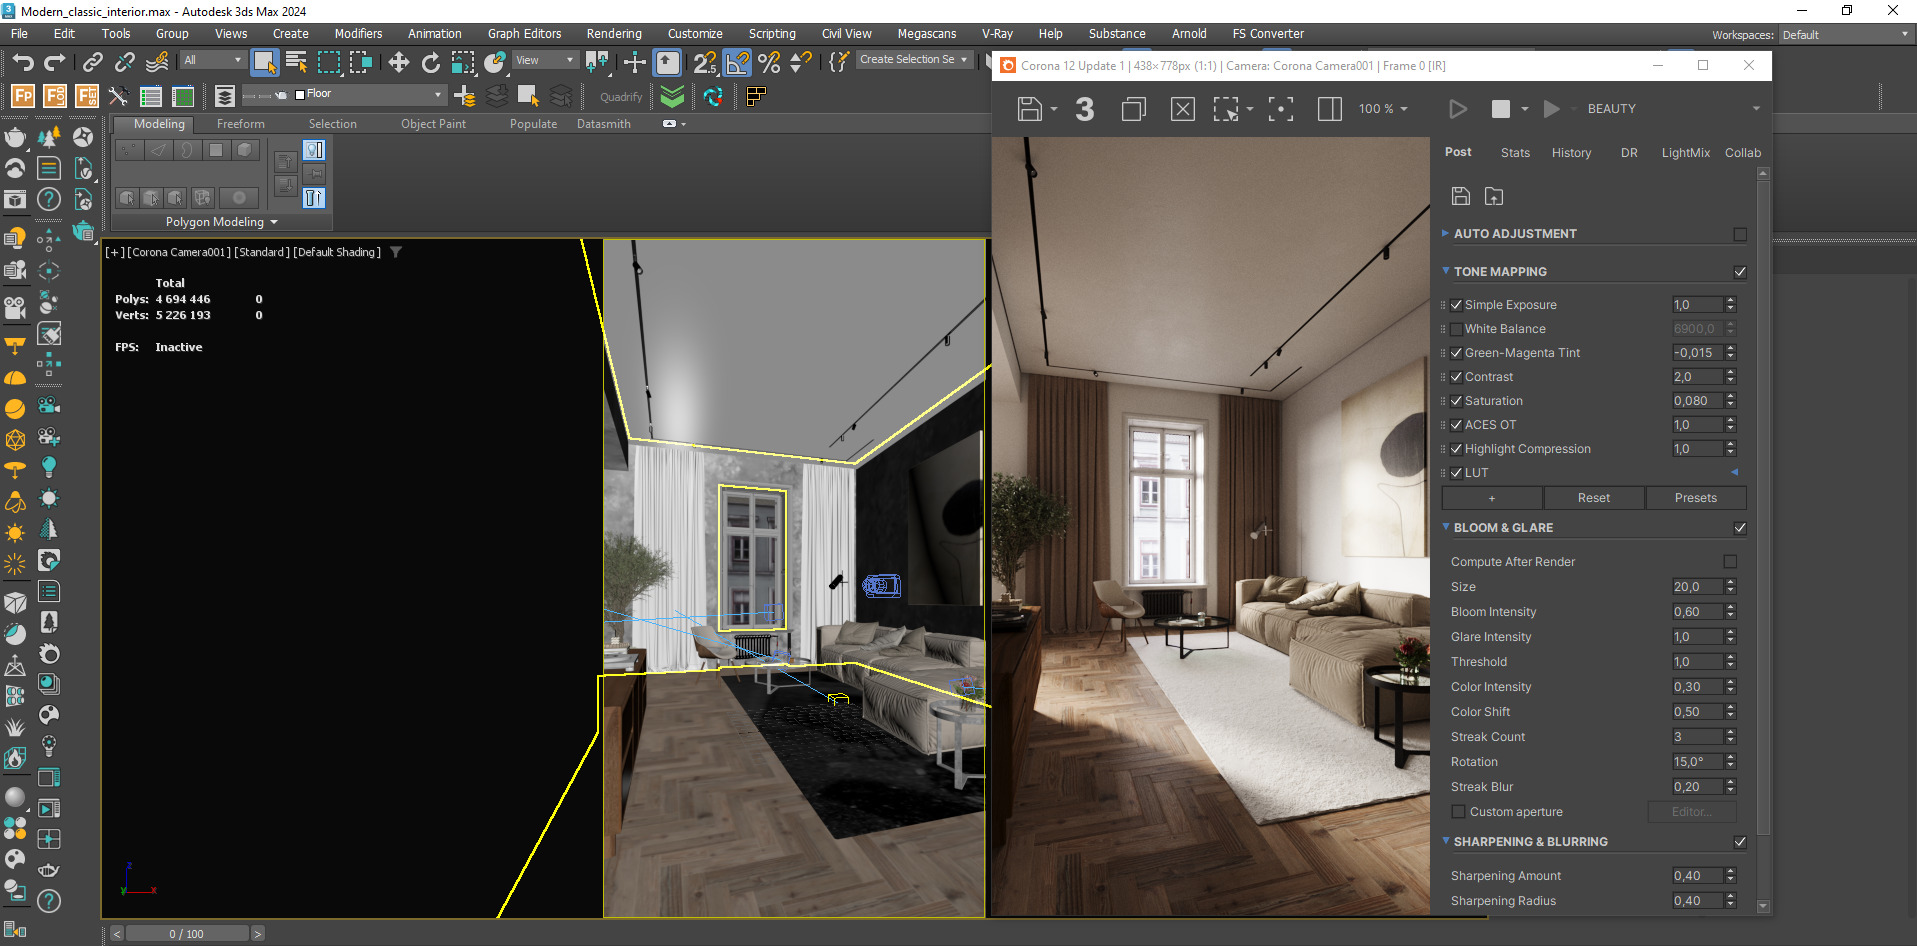Viewport: 1917px width, 946px height.
Task: Open the Layer Explorer icon in main toolbar
Action: tap(225, 96)
